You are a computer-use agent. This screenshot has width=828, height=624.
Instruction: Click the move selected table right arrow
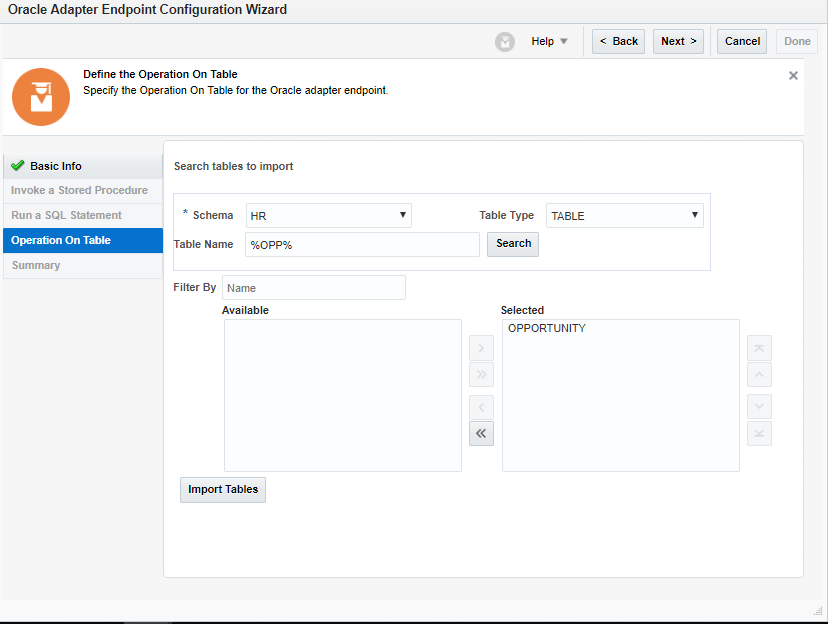(481, 348)
